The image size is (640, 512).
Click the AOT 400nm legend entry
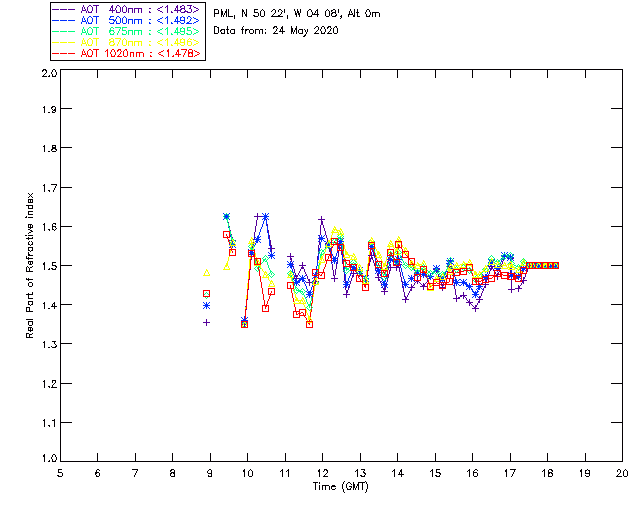[126, 9]
